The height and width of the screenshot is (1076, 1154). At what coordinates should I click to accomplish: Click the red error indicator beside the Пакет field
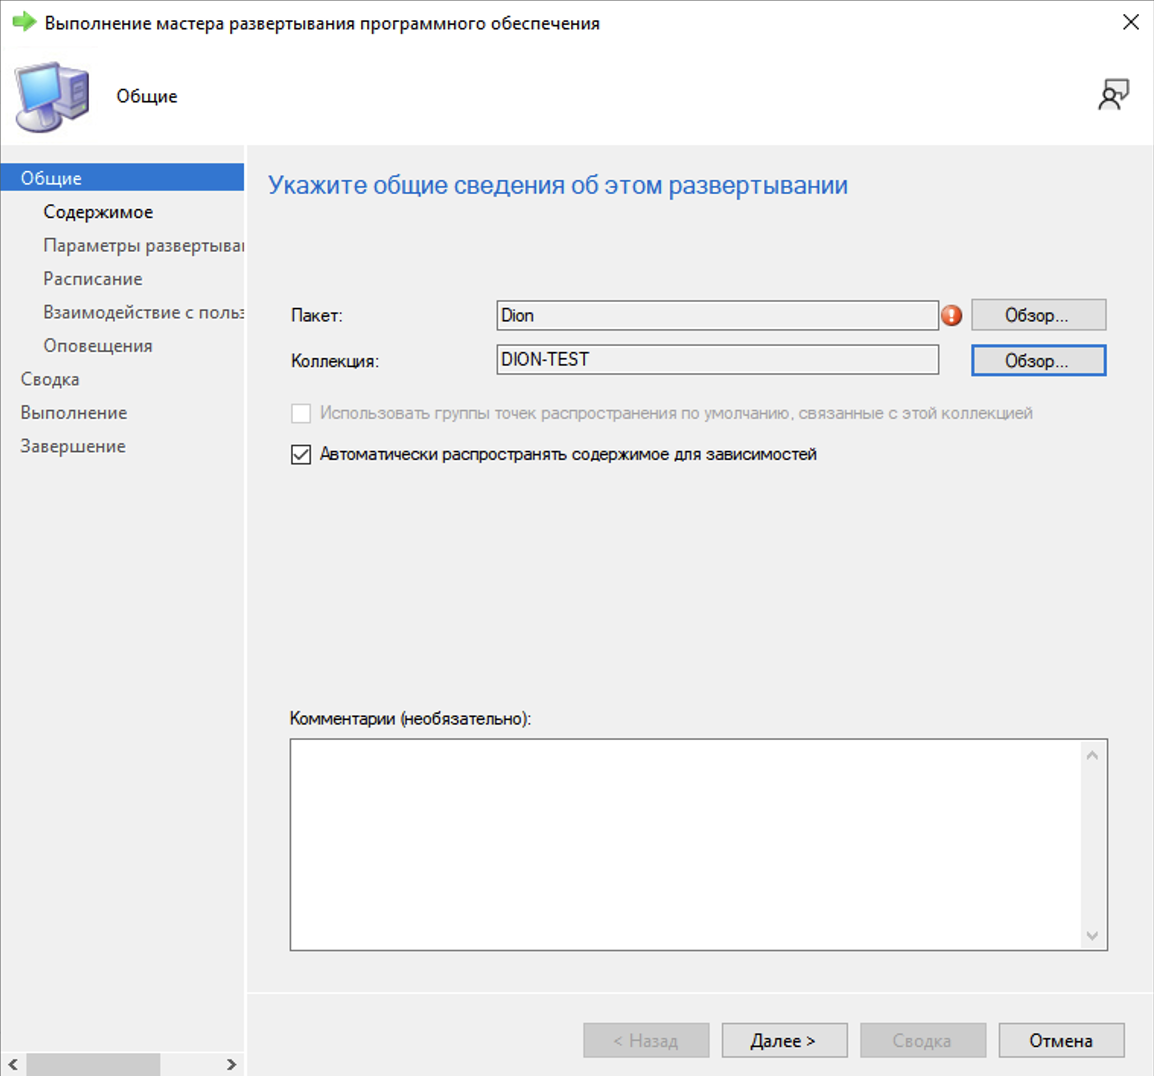click(951, 315)
